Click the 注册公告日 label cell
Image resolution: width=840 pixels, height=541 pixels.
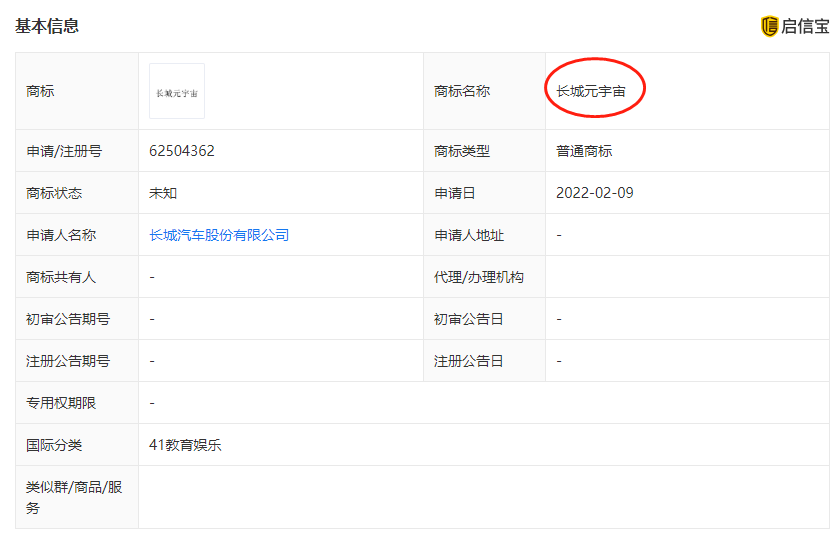click(x=484, y=361)
